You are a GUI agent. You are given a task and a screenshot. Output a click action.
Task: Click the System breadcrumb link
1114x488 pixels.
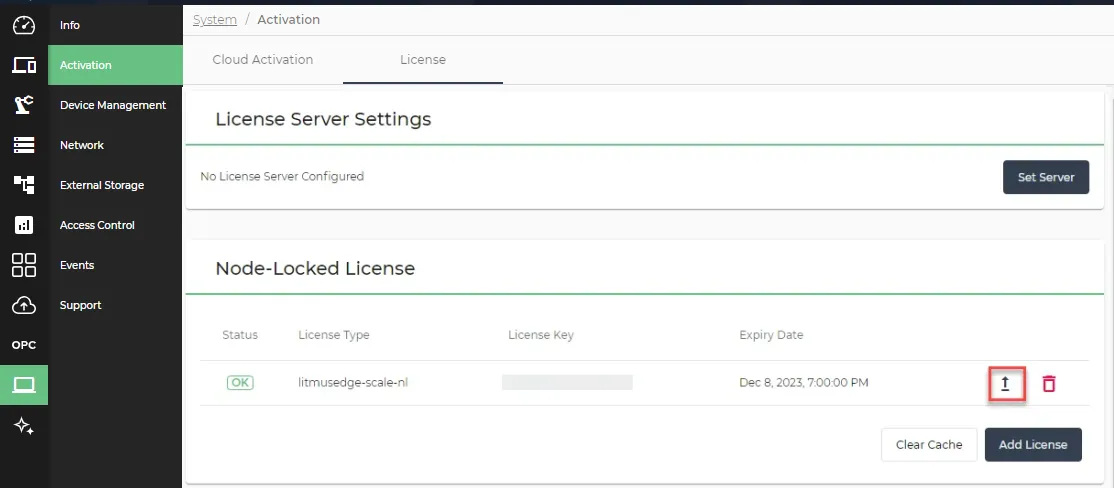(215, 20)
